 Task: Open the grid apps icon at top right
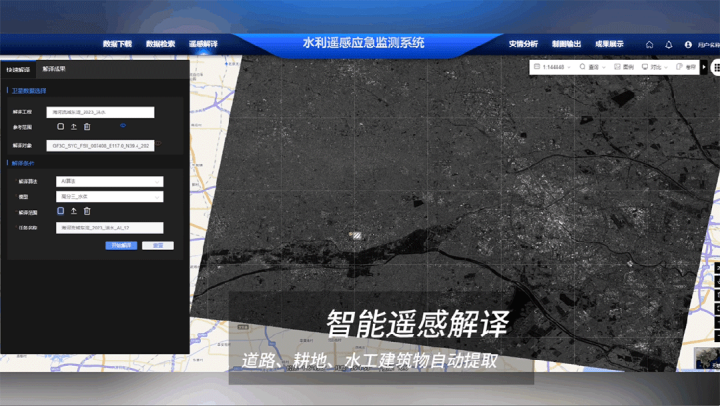717,67
